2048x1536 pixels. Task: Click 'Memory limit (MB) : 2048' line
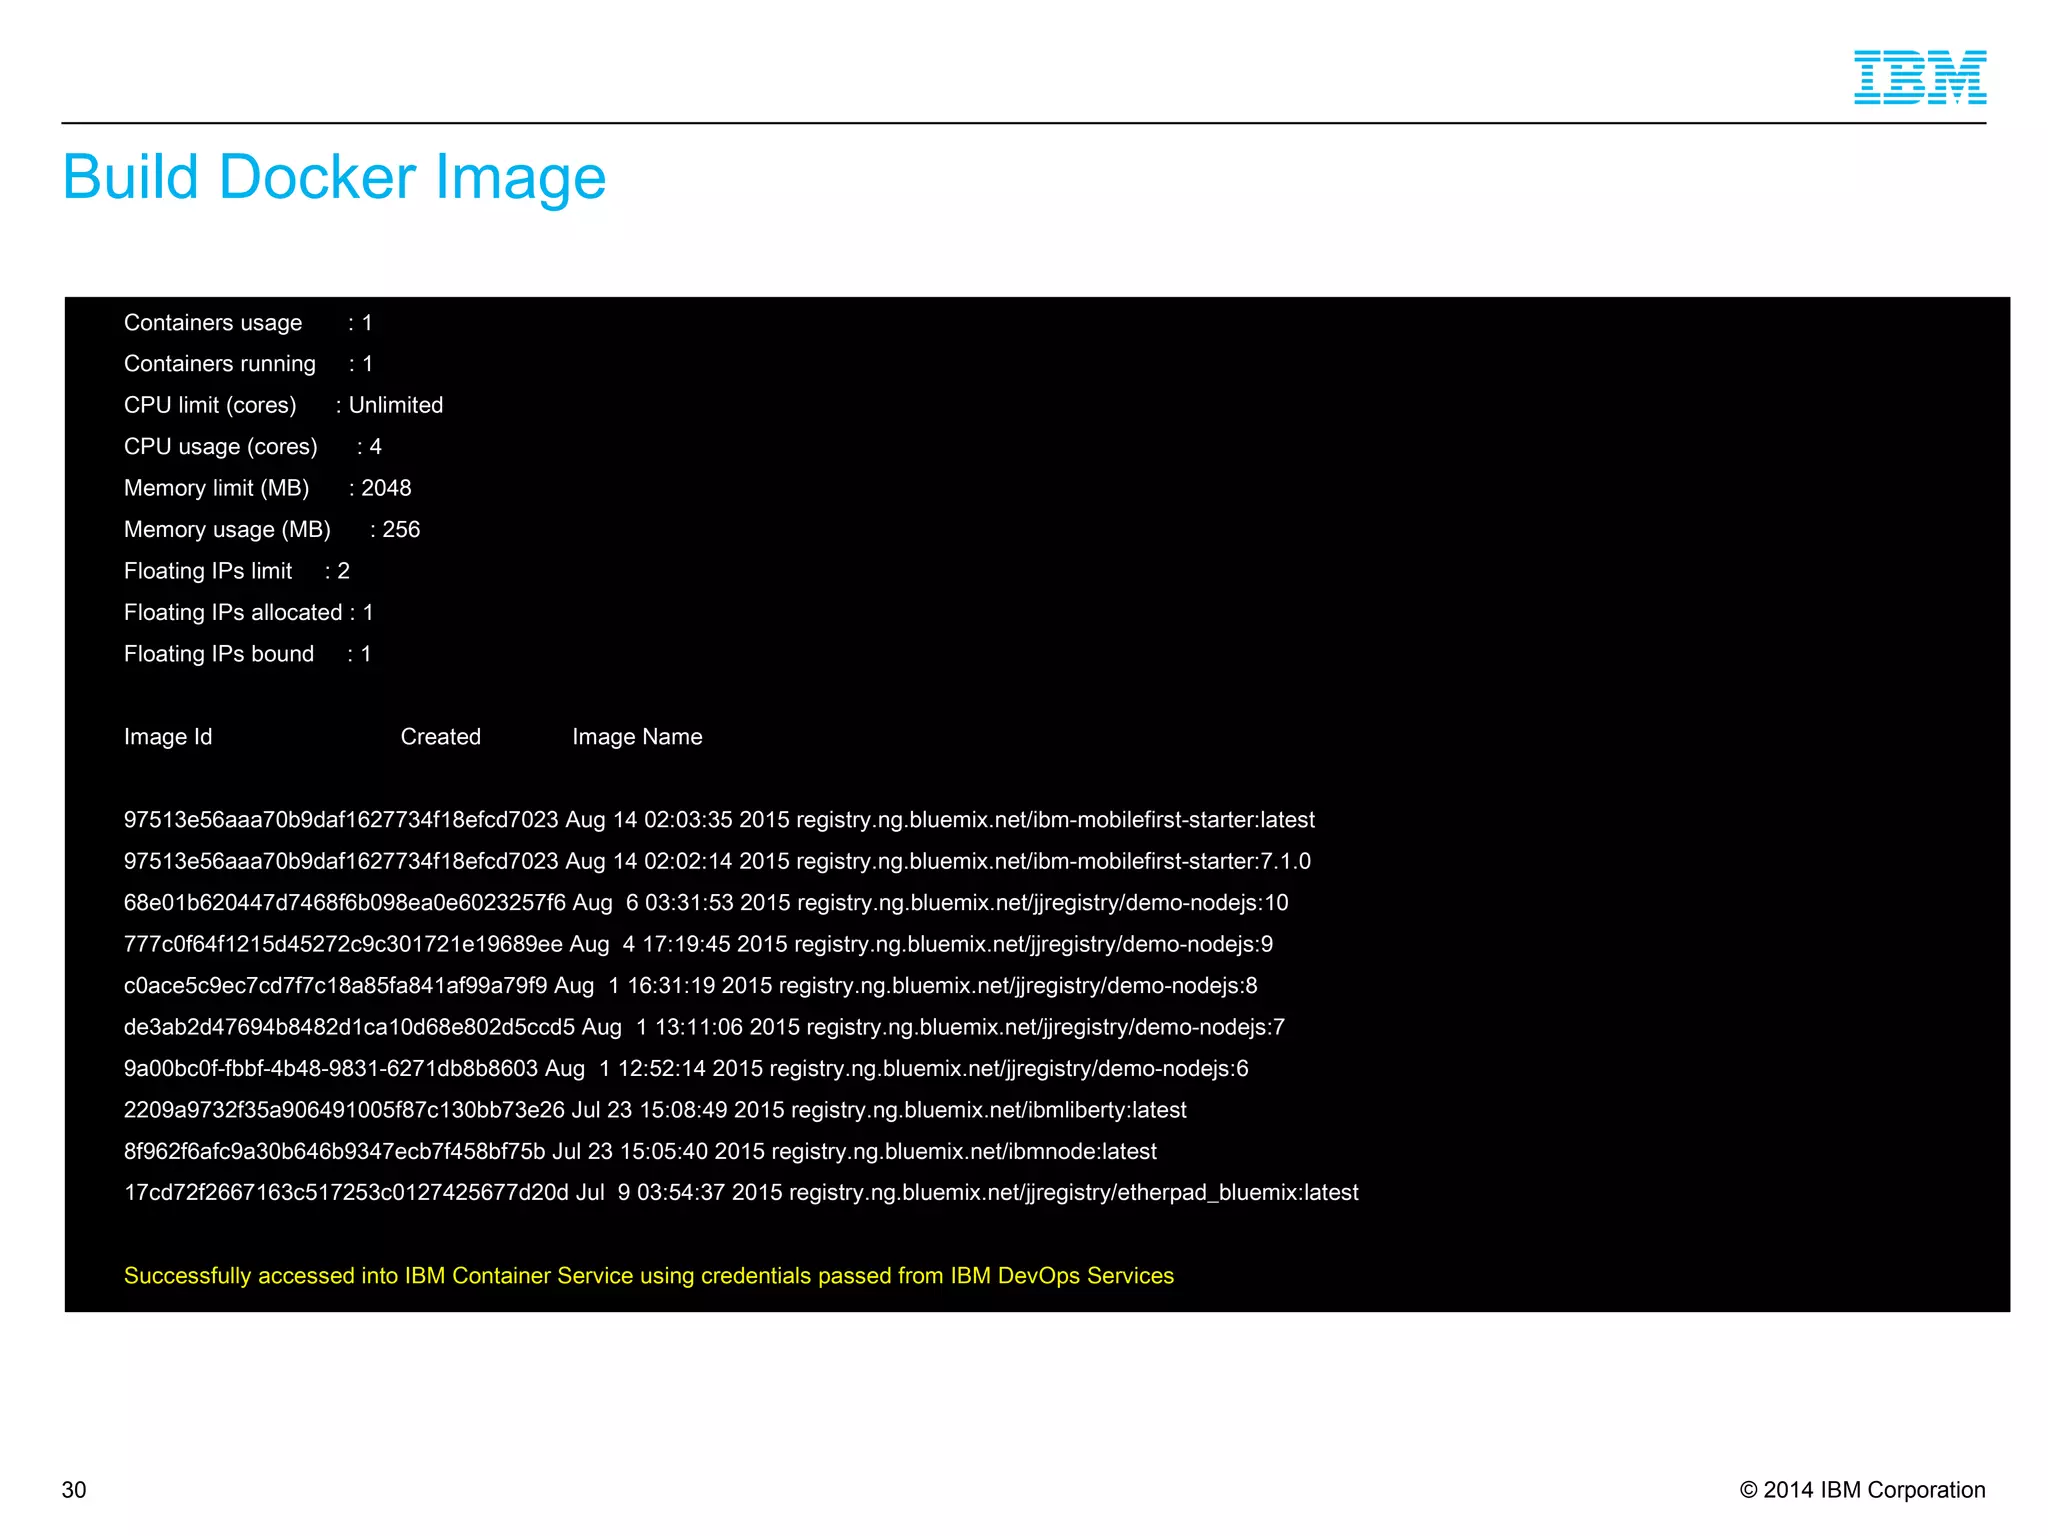tap(267, 488)
